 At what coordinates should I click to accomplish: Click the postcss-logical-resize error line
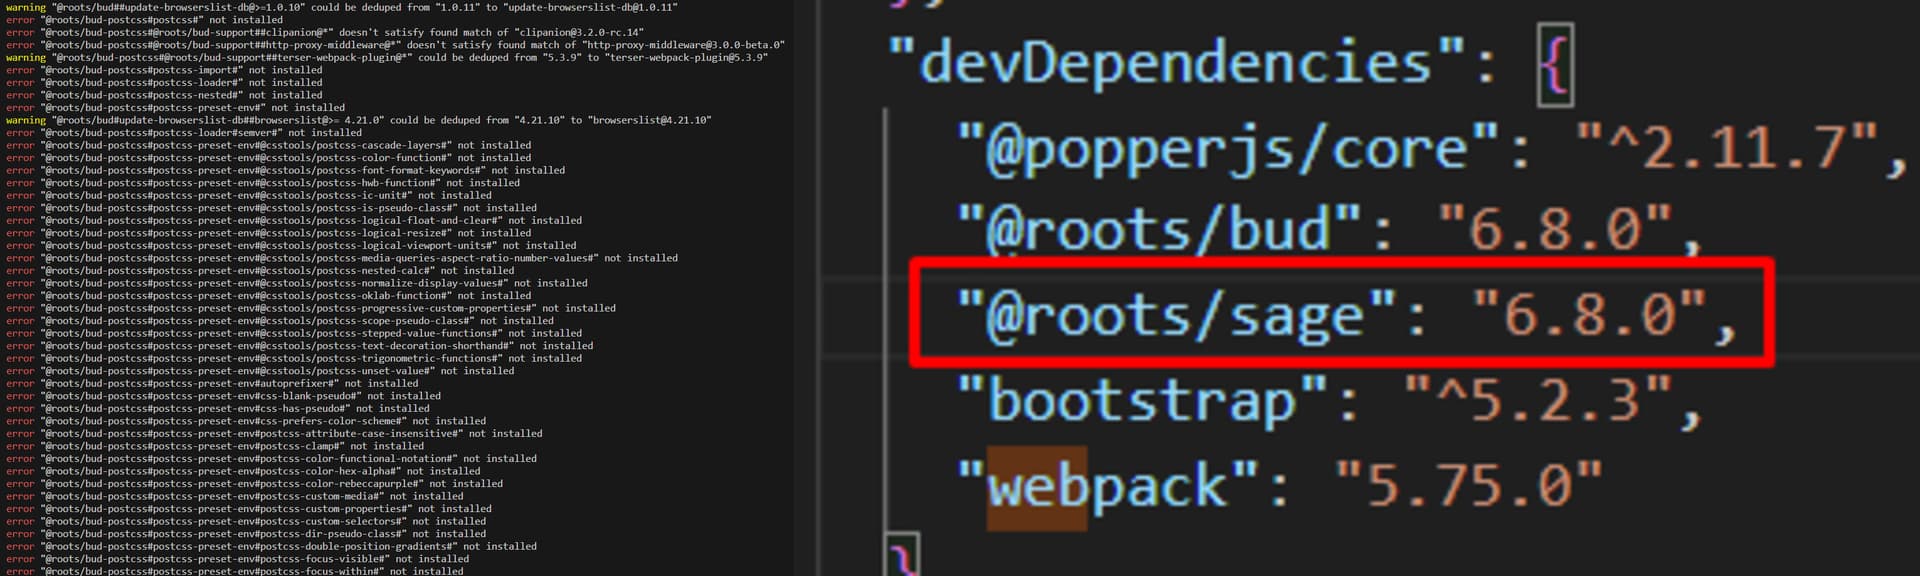click(x=269, y=233)
